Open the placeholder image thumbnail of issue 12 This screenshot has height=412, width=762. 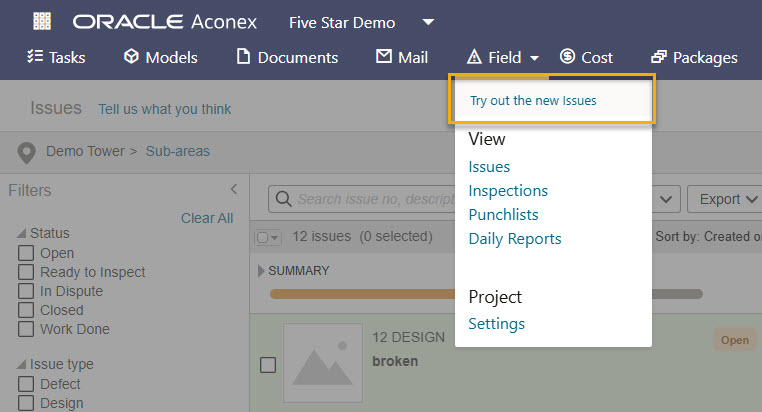[x=323, y=363]
